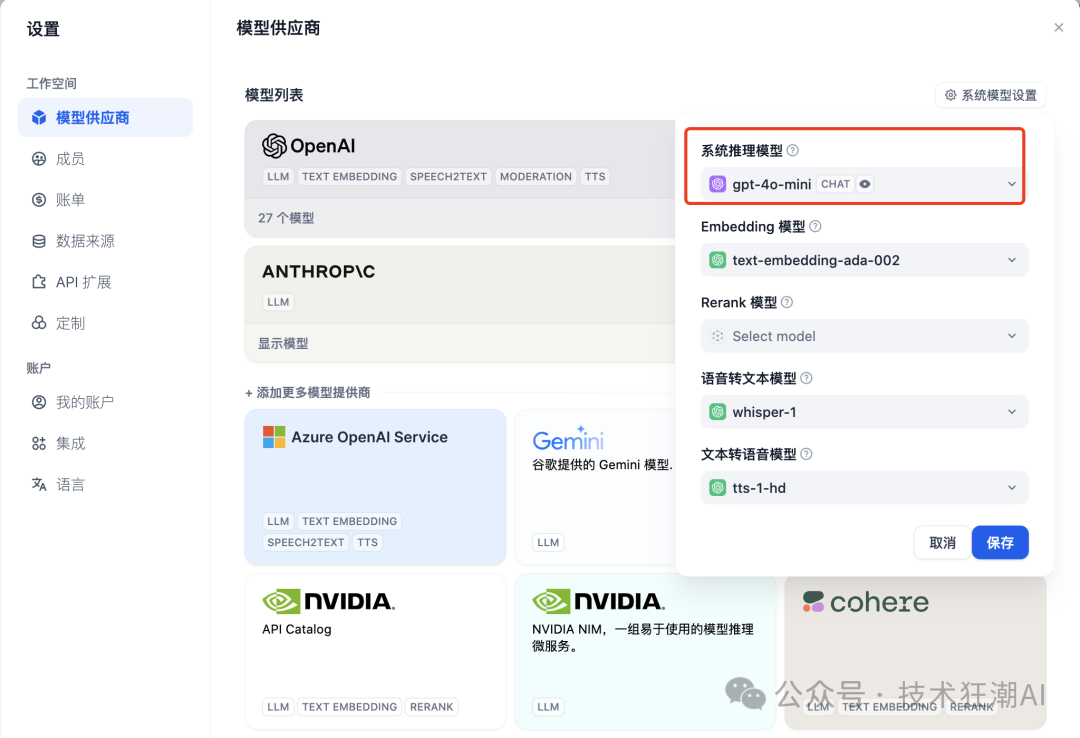Image resolution: width=1080 pixels, height=738 pixels.
Task: Click the help icon beside 语音转文本模型
Action: coord(807,379)
